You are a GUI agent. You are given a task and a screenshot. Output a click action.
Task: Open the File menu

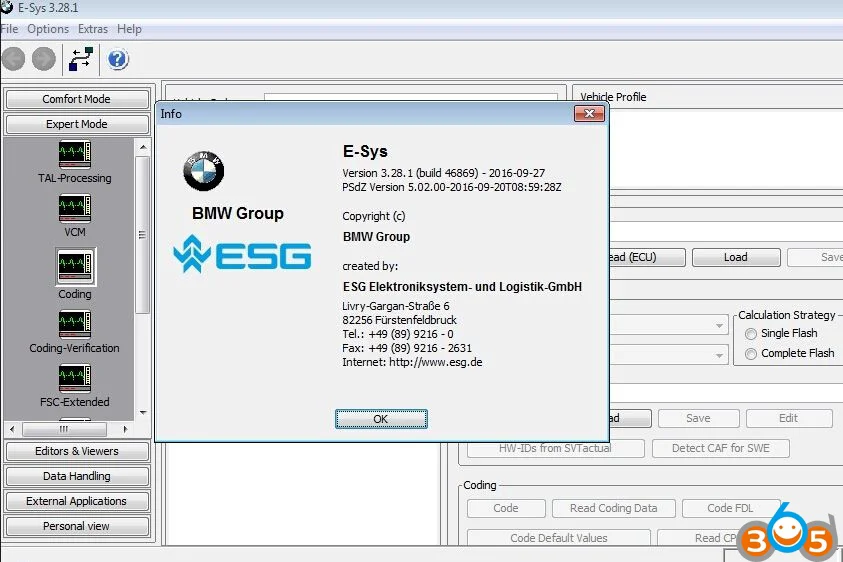point(9,29)
